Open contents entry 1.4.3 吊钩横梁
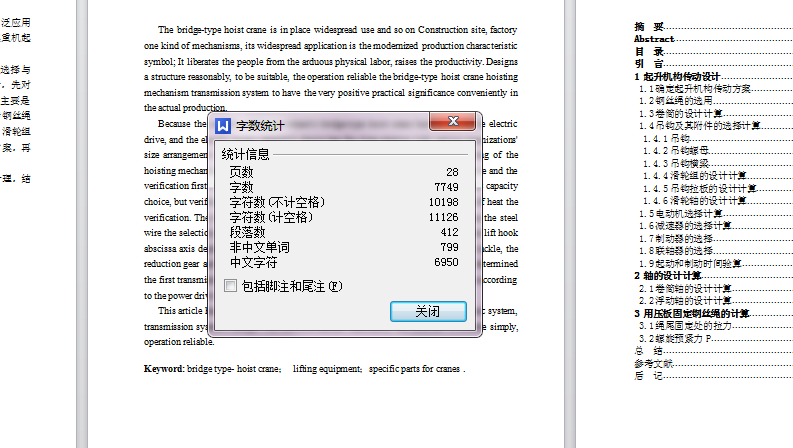 coord(718,163)
